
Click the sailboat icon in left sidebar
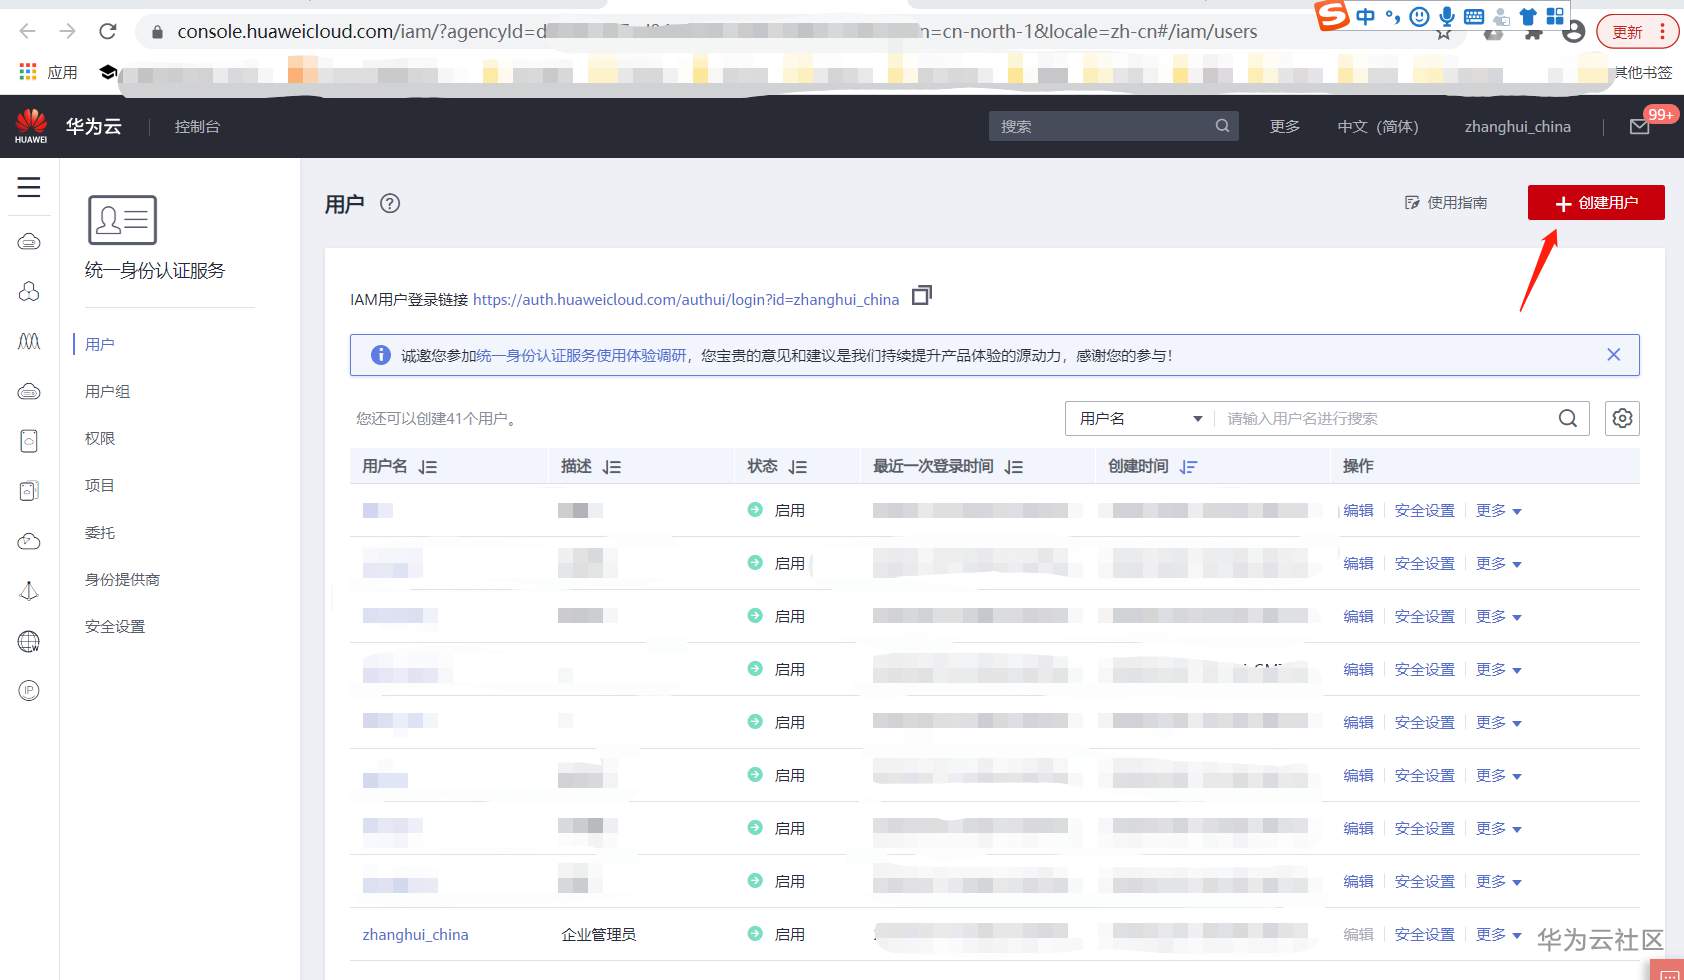29,591
